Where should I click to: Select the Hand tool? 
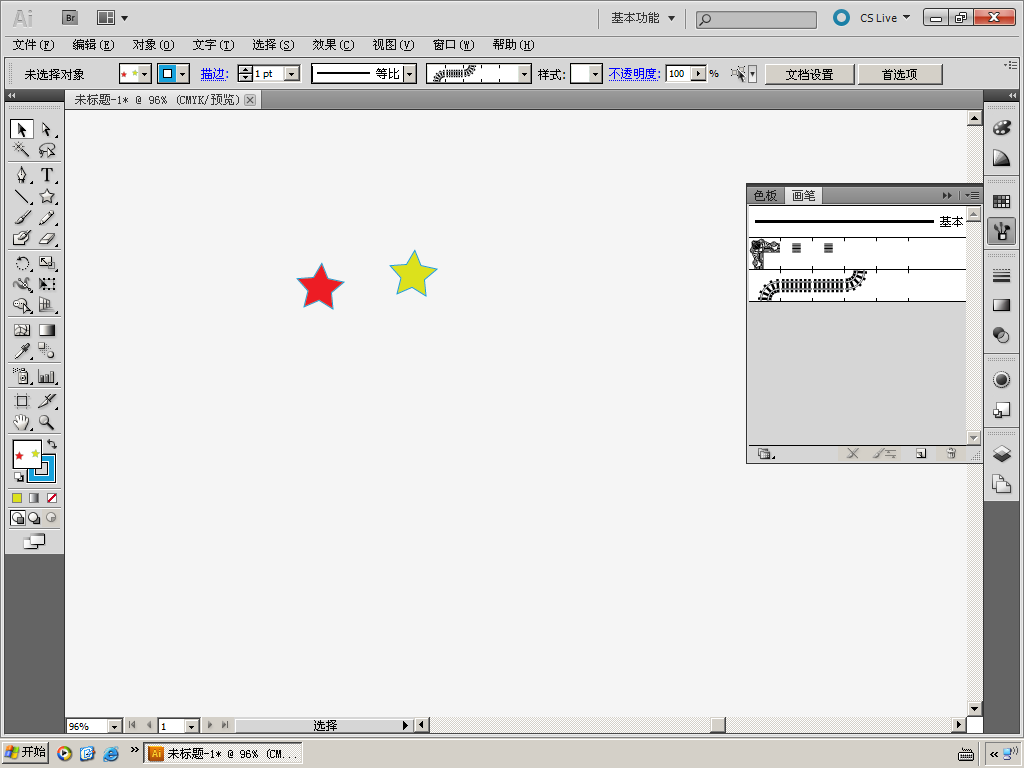(x=22, y=422)
